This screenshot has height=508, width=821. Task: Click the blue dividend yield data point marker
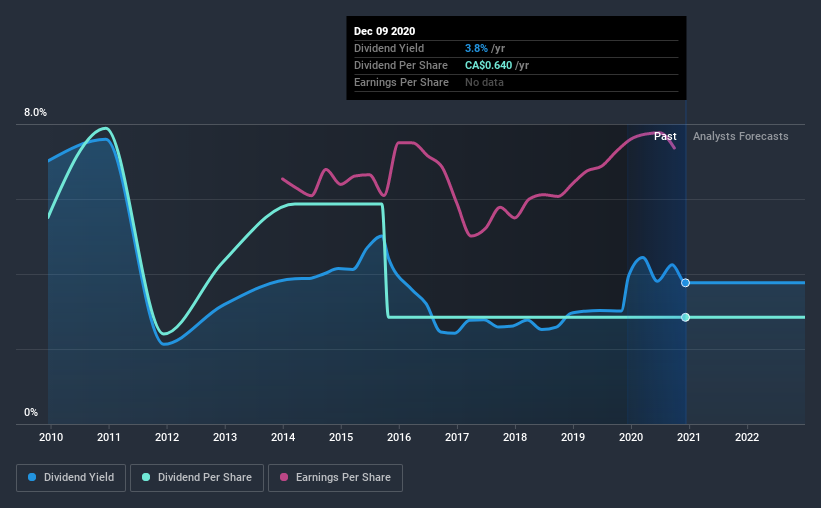tap(685, 283)
